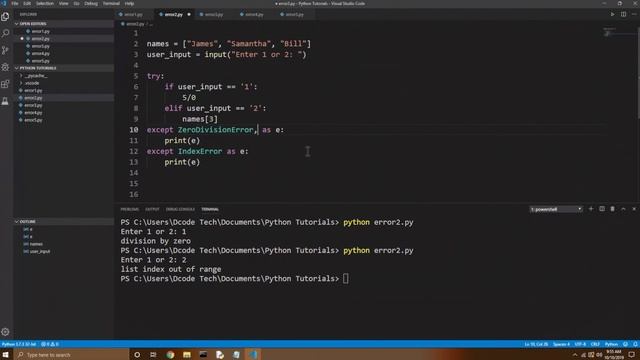This screenshot has width=640, height=360.
Task: Click the unsaved dot on error2.py tab
Action: 189,14
